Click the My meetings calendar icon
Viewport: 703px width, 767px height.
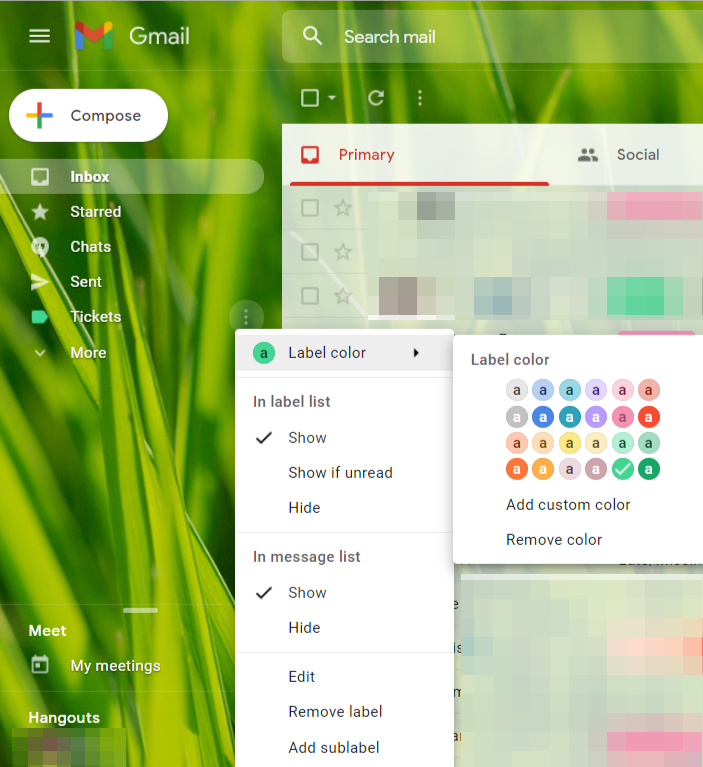pos(40,666)
